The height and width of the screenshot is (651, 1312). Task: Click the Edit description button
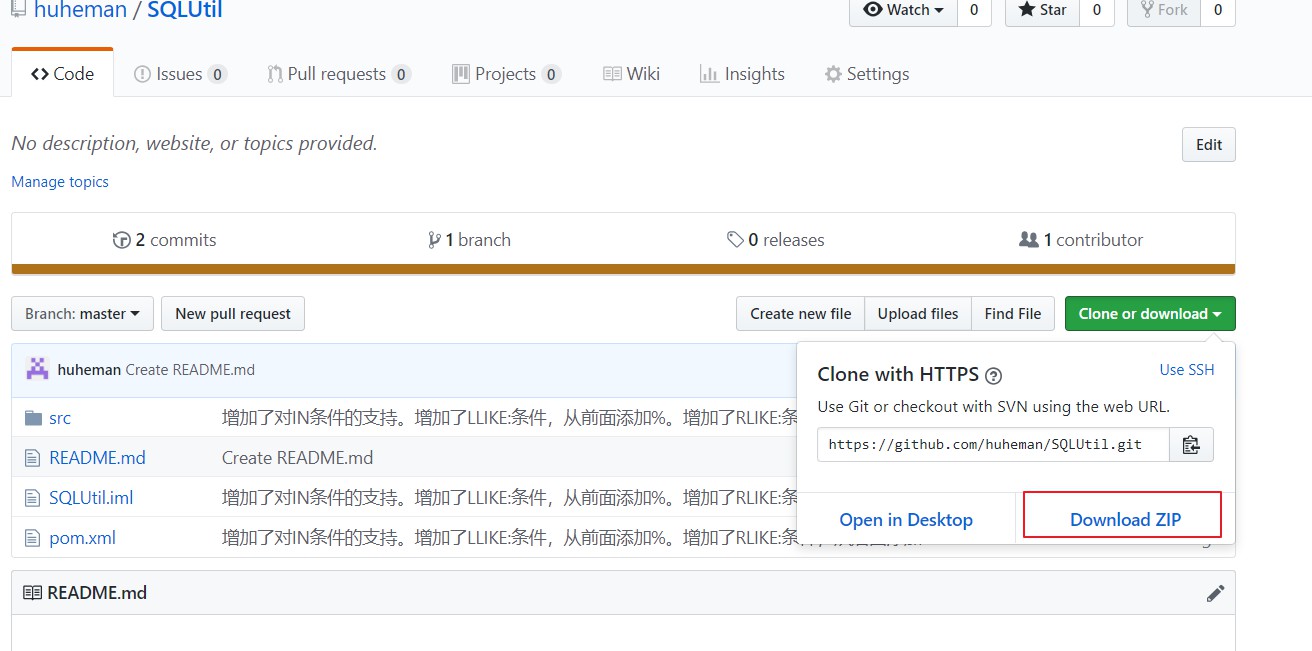click(1209, 145)
